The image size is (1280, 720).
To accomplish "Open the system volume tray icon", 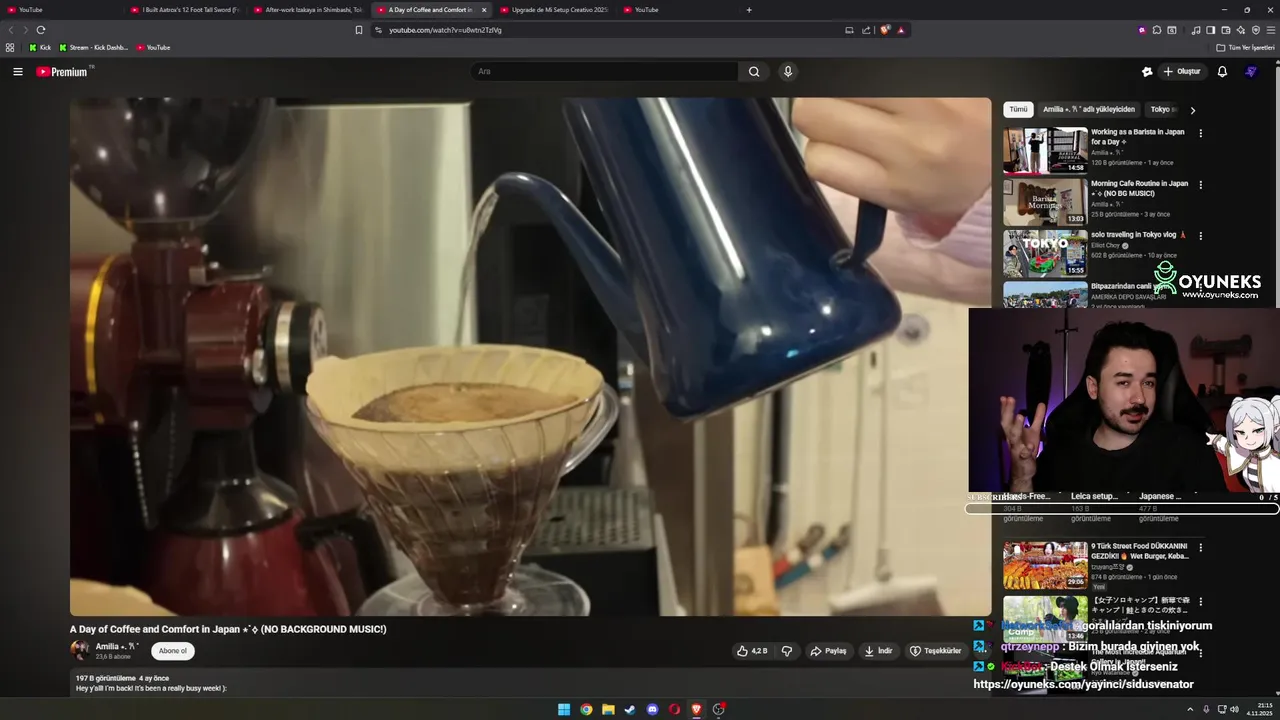I will (1233, 710).
